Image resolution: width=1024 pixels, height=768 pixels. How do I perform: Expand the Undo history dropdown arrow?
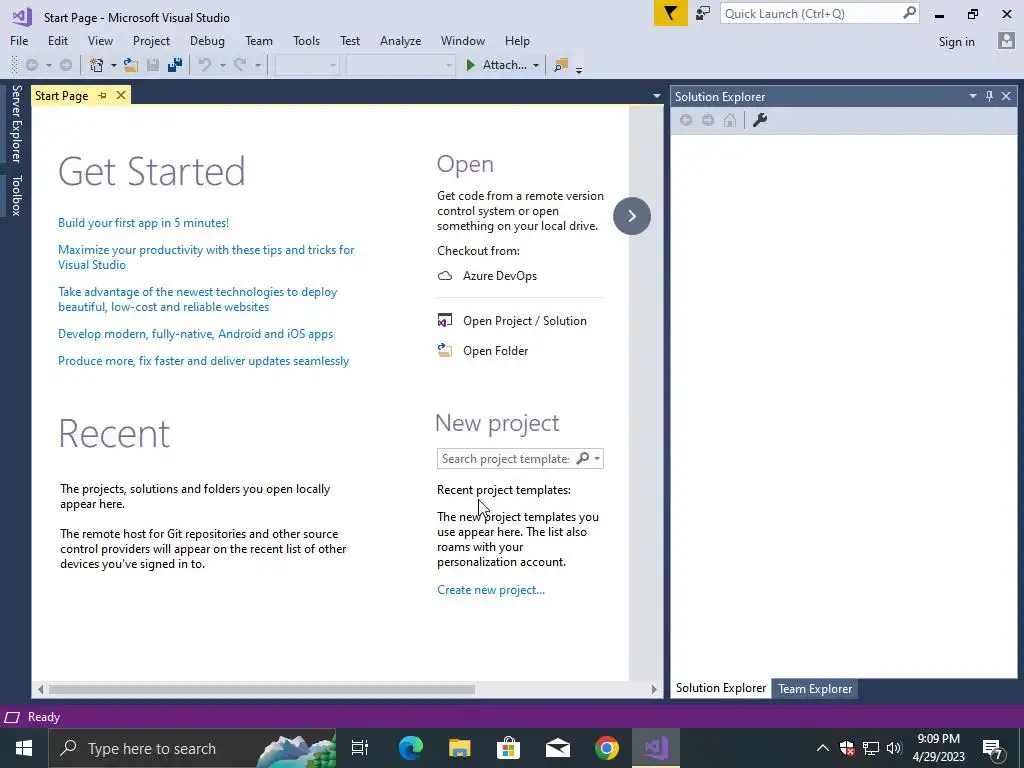222,65
